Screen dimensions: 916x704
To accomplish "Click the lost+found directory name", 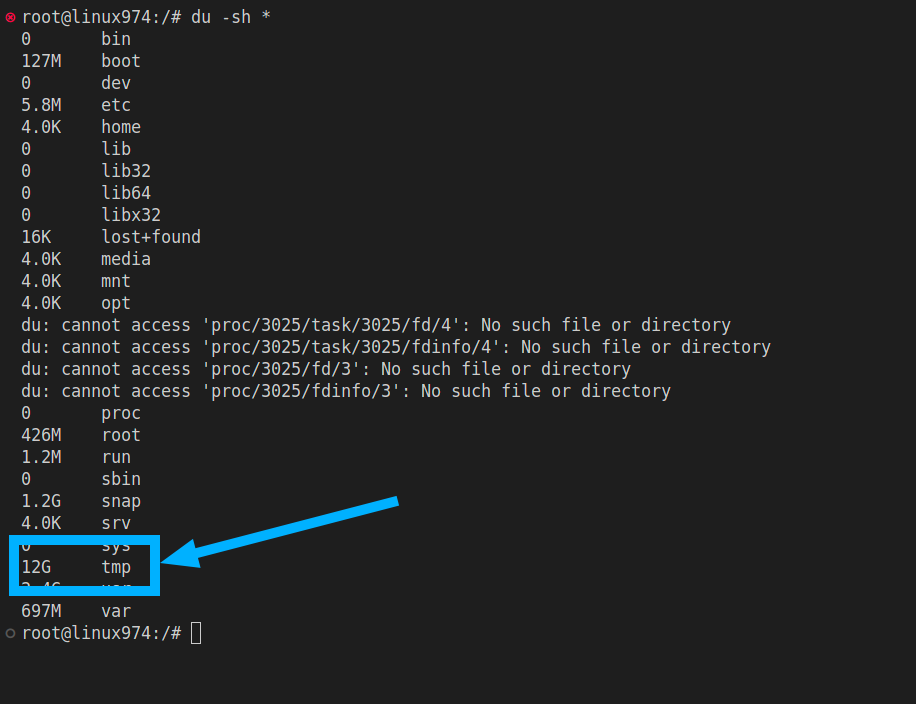I will (151, 237).
